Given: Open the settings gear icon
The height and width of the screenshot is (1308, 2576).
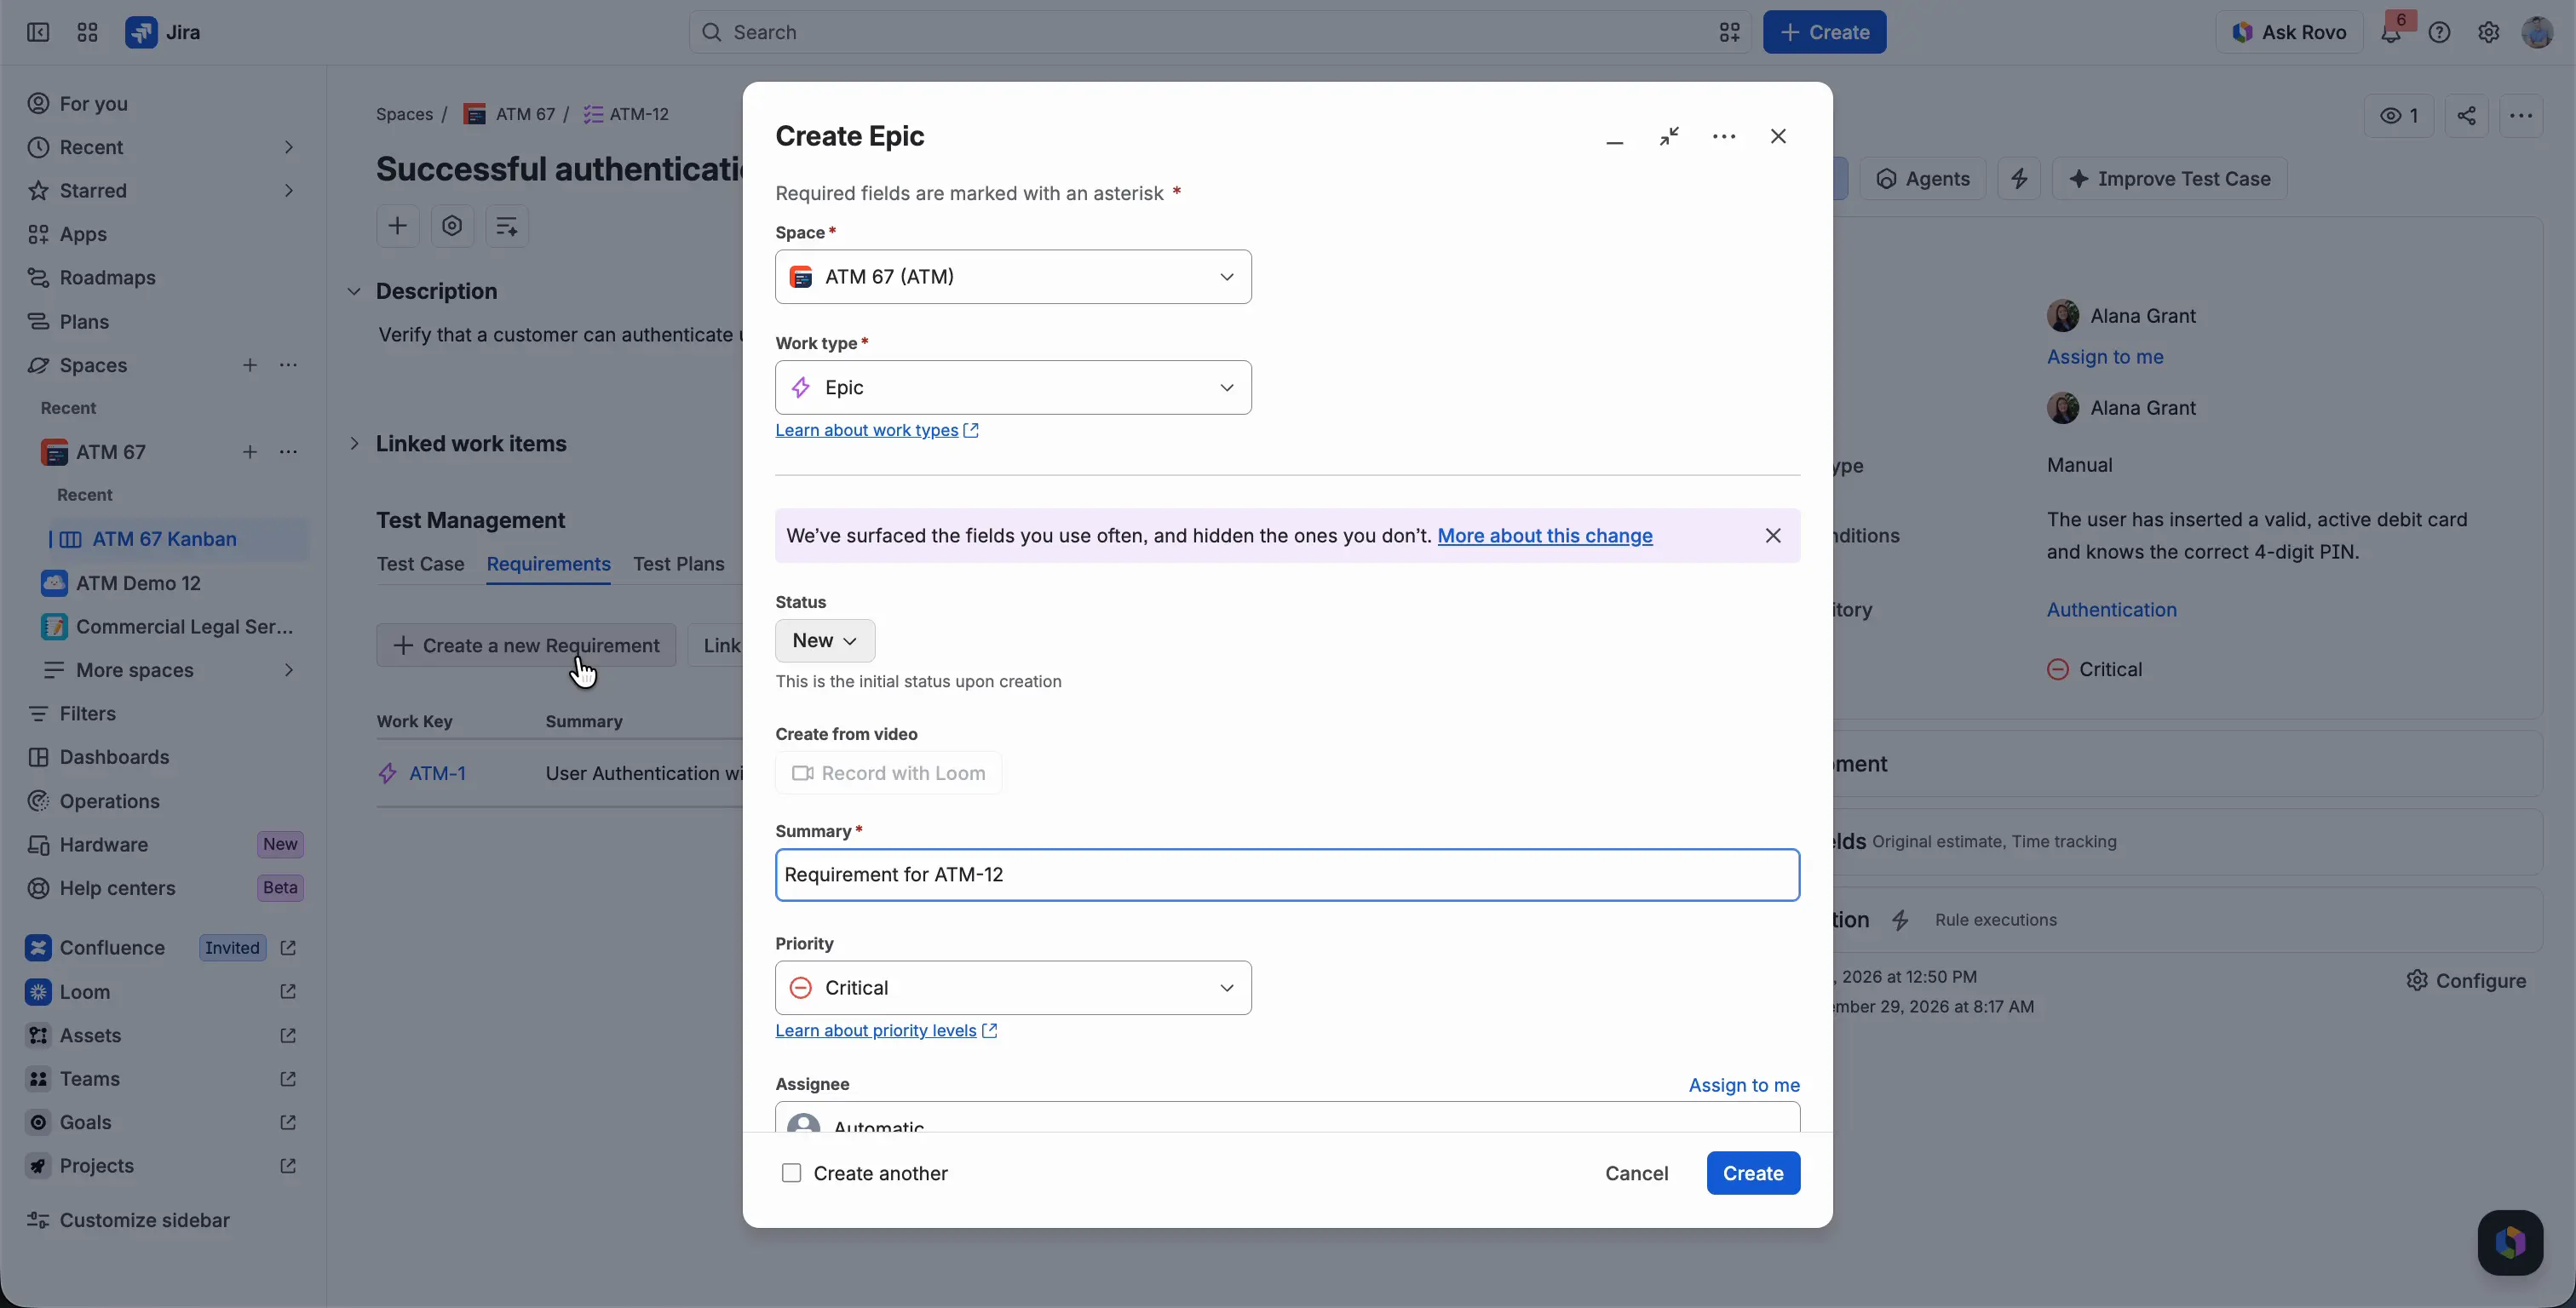Looking at the screenshot, I should [2489, 32].
